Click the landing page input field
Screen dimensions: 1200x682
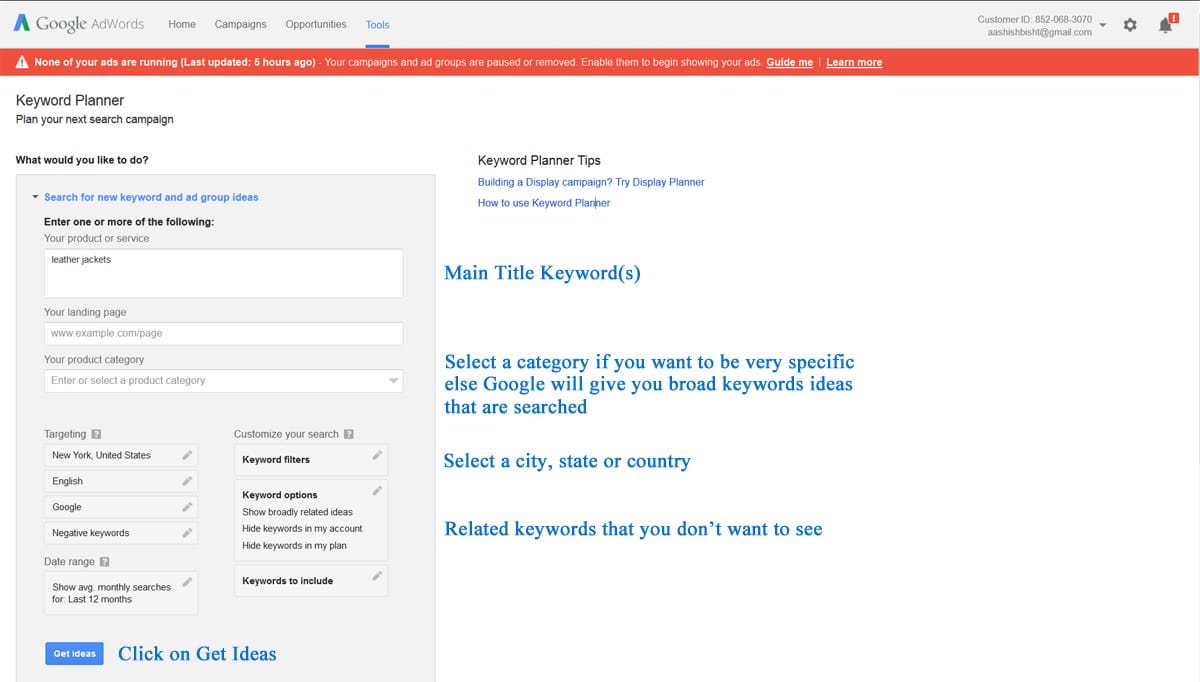(x=223, y=334)
